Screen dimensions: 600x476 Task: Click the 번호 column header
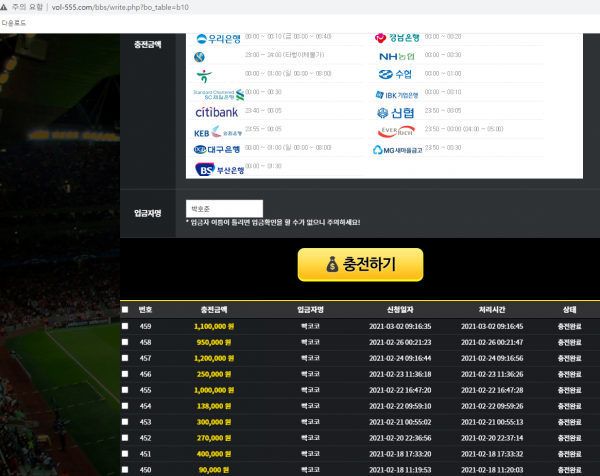[x=145, y=310]
